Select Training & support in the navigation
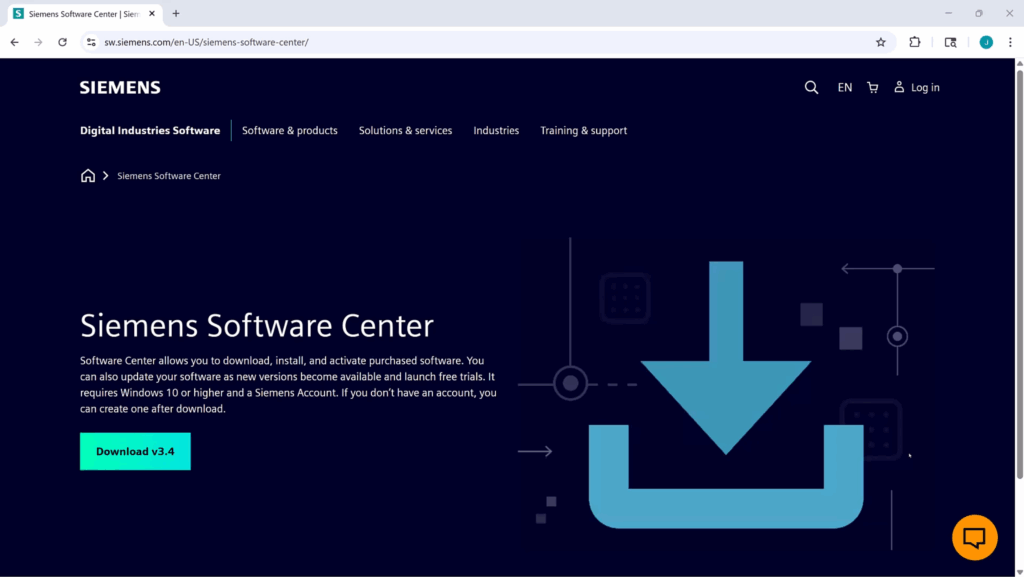The width and height of the screenshot is (1024, 577). click(583, 130)
